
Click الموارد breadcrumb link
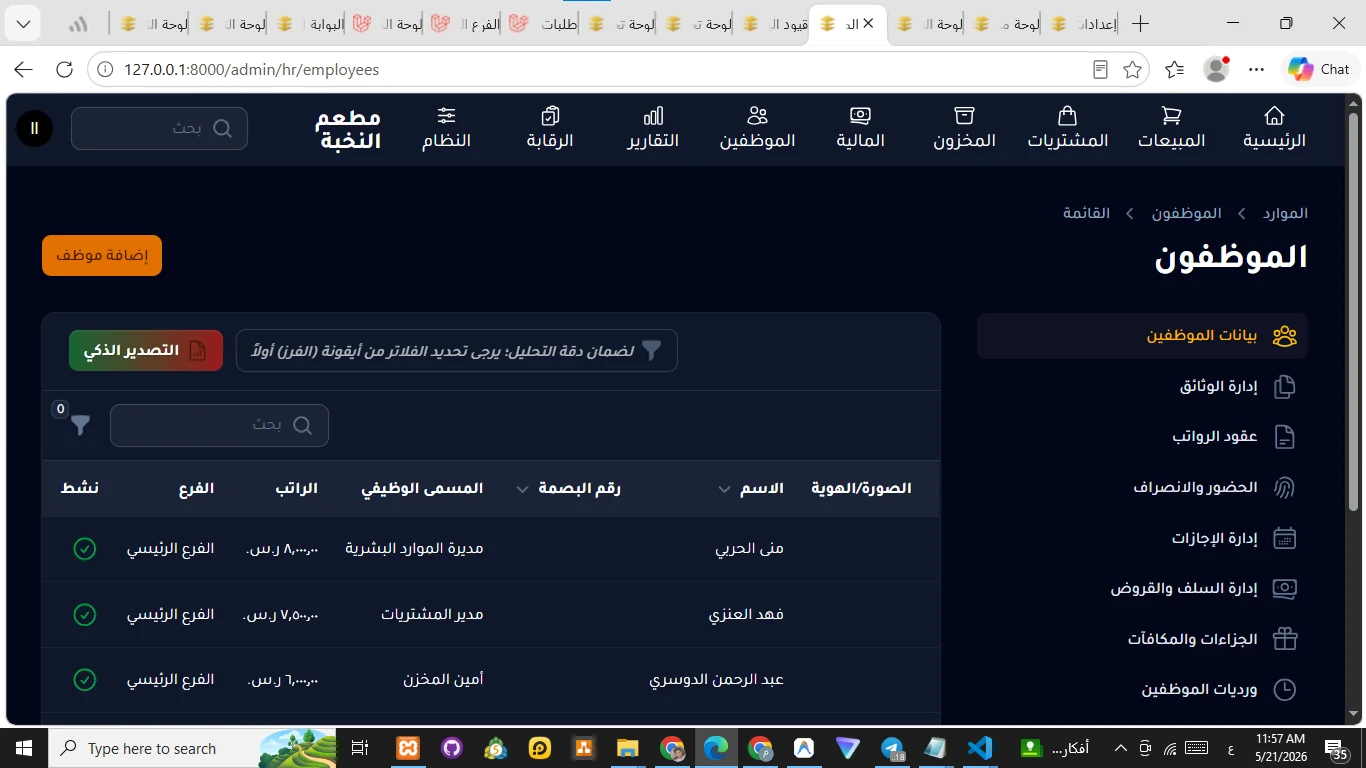[x=1285, y=213]
